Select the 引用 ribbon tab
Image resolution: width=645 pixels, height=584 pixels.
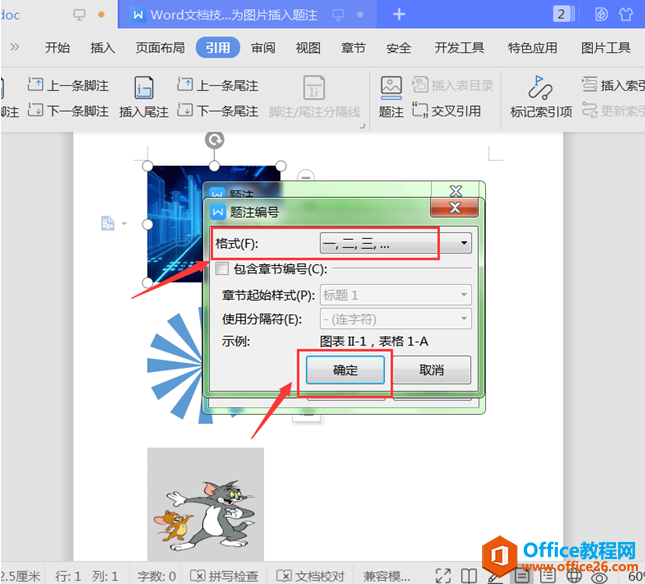(x=218, y=48)
